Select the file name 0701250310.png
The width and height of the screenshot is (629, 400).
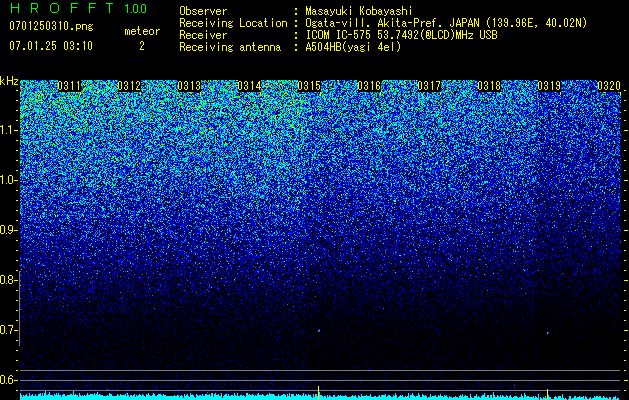pos(51,27)
